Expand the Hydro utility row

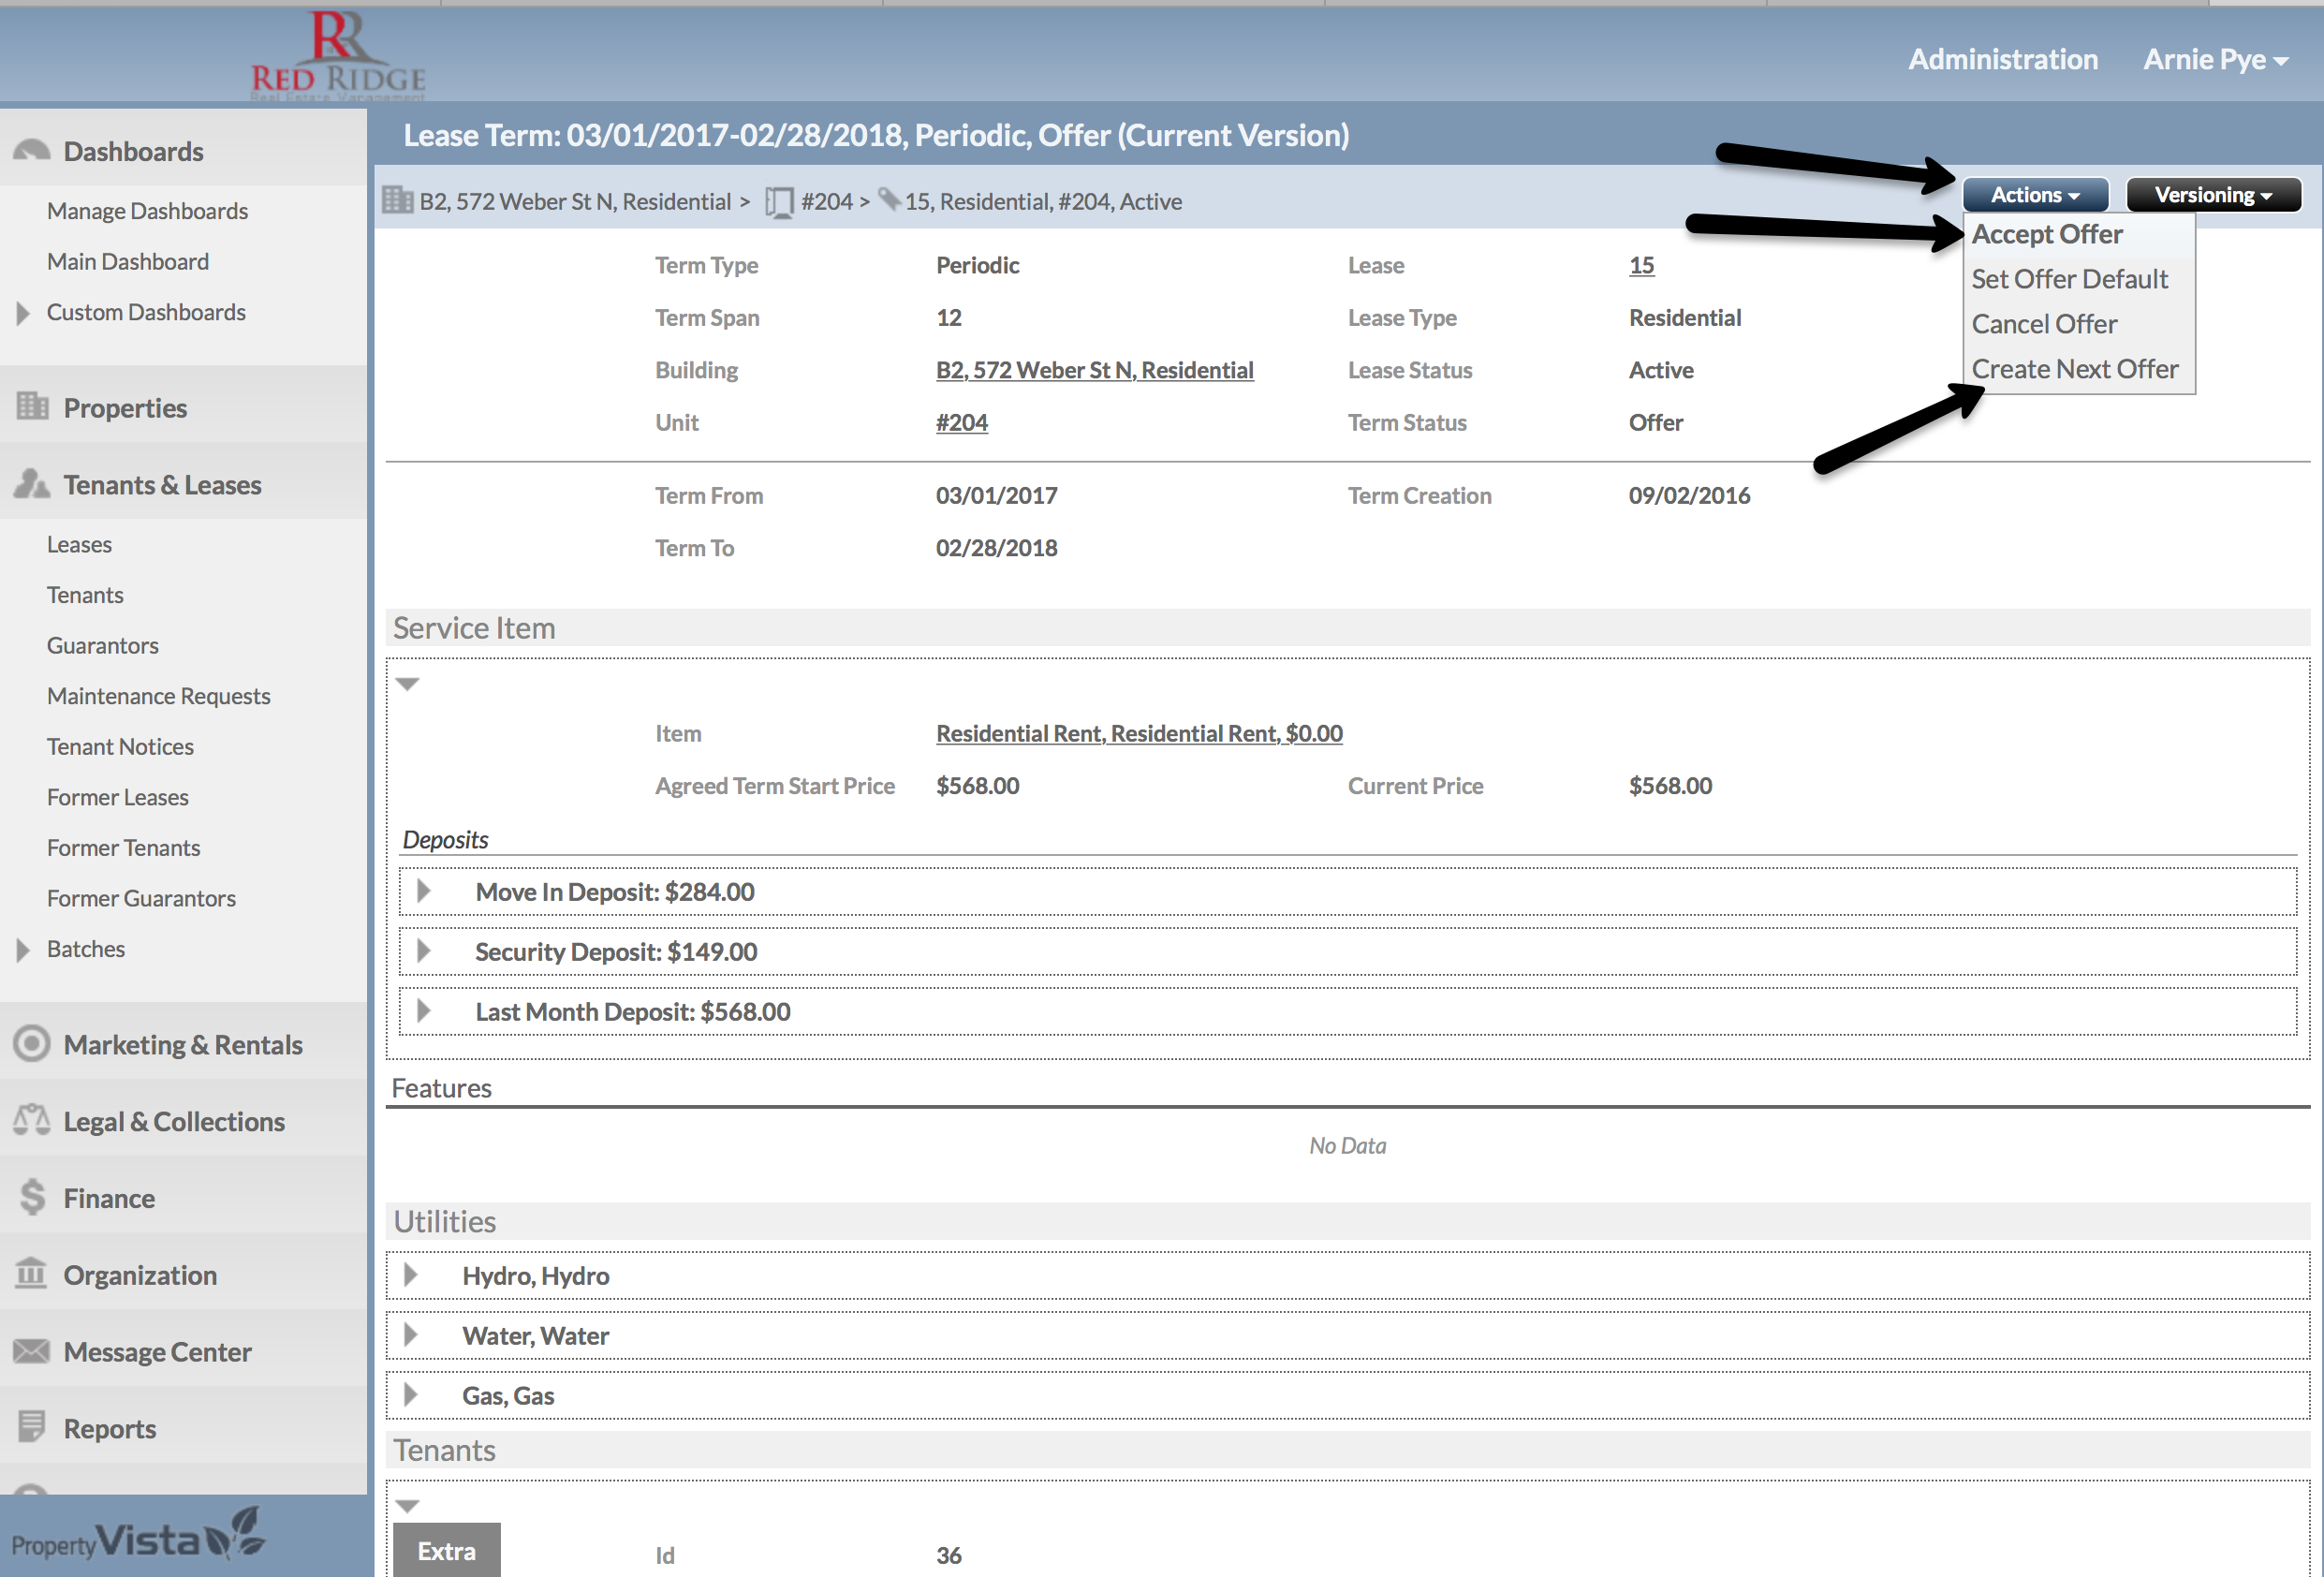410,1275
